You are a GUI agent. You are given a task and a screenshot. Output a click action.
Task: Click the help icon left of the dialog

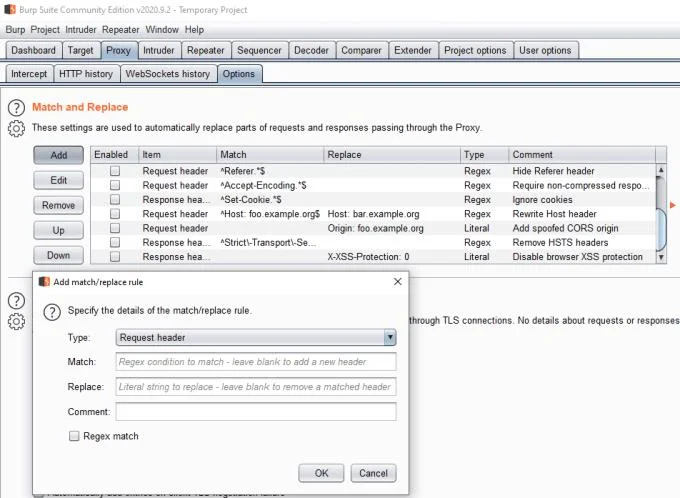(16, 301)
